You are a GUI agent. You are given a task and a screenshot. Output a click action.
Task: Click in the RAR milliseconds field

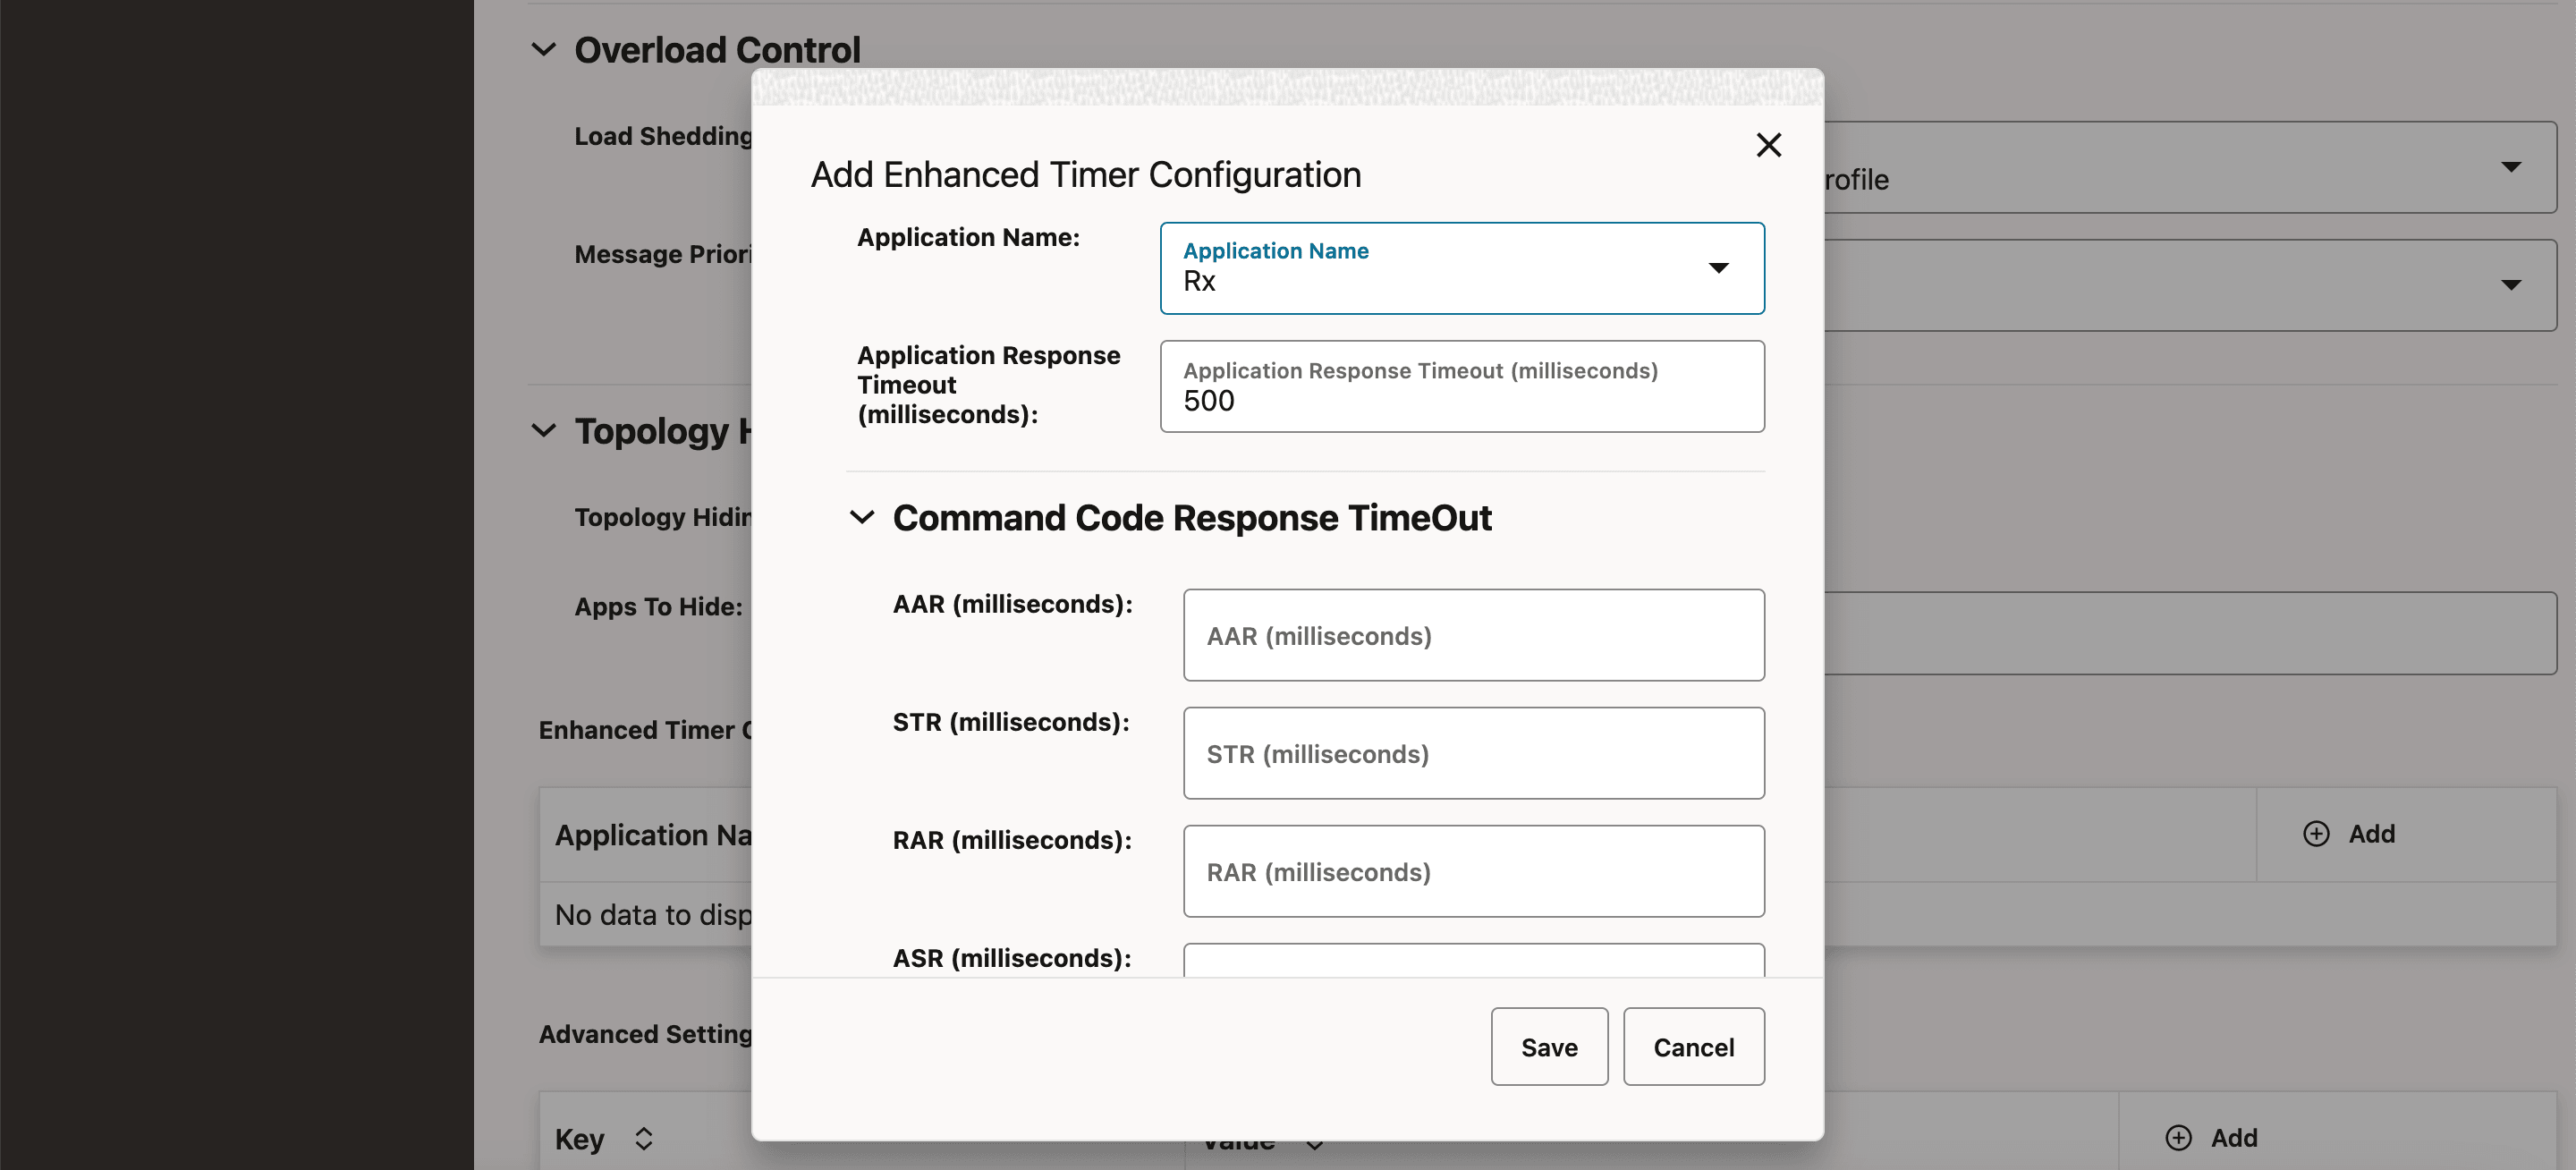(1472, 871)
